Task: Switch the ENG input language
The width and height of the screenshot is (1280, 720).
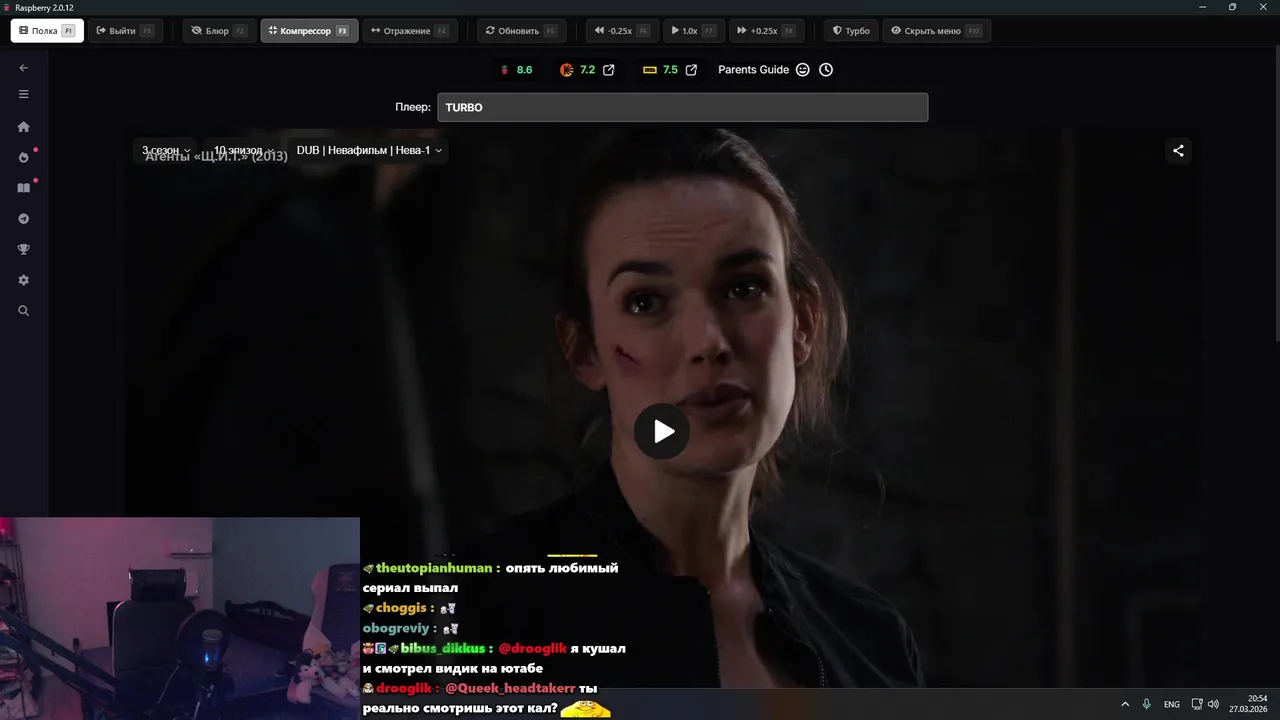Action: [x=1171, y=704]
